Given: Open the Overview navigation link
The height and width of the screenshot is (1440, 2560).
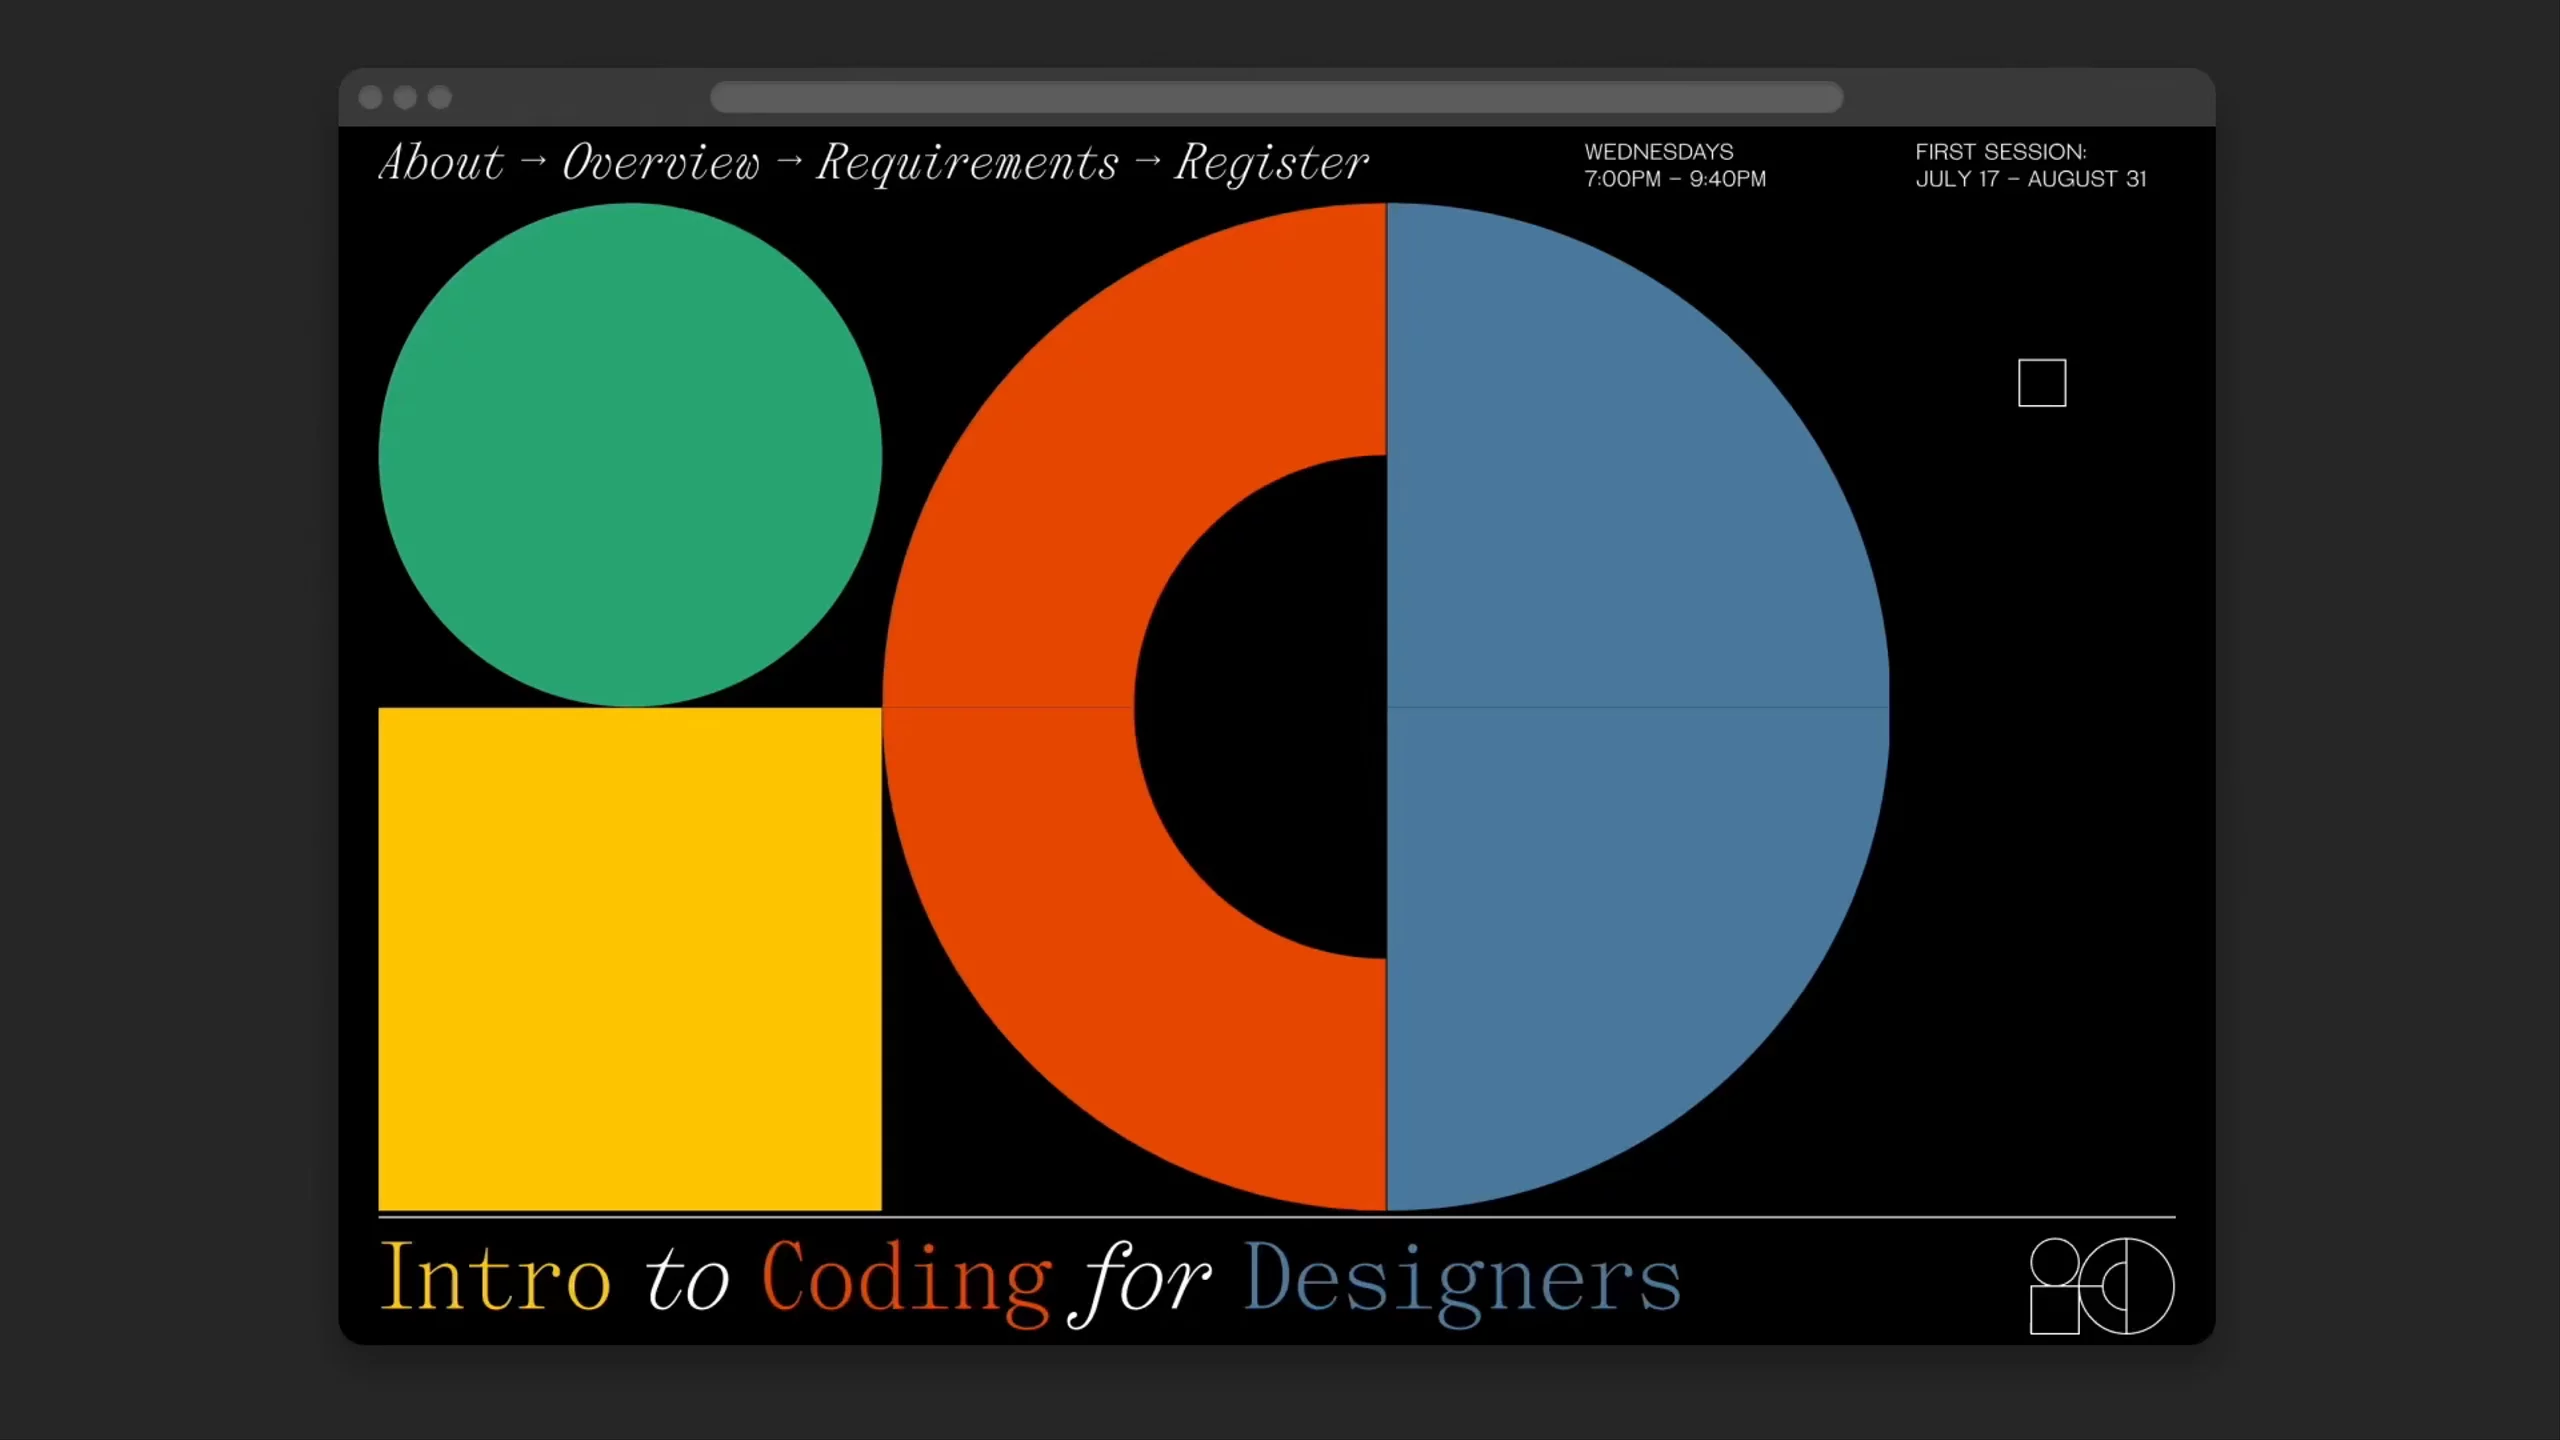Looking at the screenshot, I should [661, 163].
